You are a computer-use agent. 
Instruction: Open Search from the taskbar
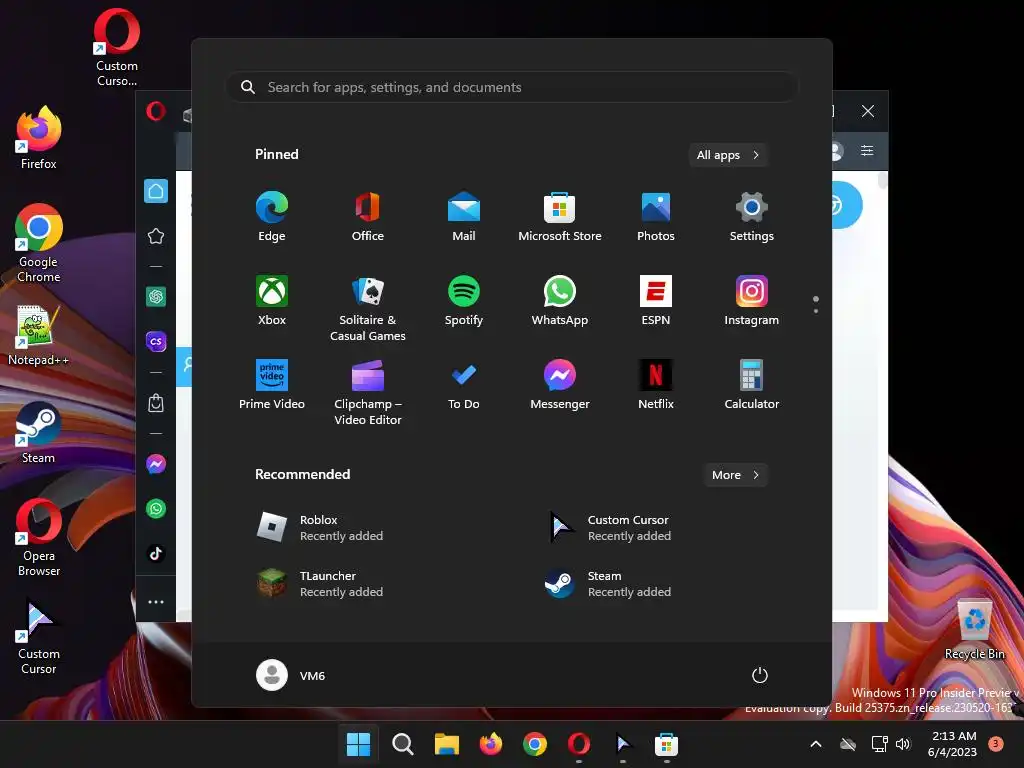pos(402,744)
